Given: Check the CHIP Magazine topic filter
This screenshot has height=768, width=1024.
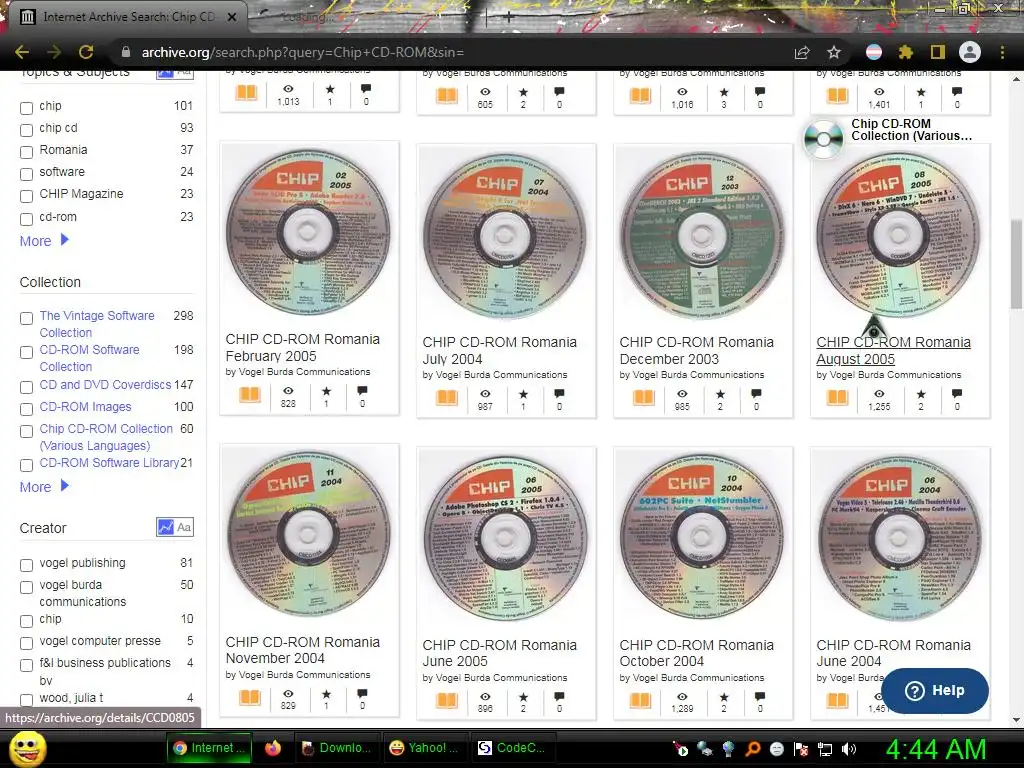Looking at the screenshot, I should [x=26, y=196].
